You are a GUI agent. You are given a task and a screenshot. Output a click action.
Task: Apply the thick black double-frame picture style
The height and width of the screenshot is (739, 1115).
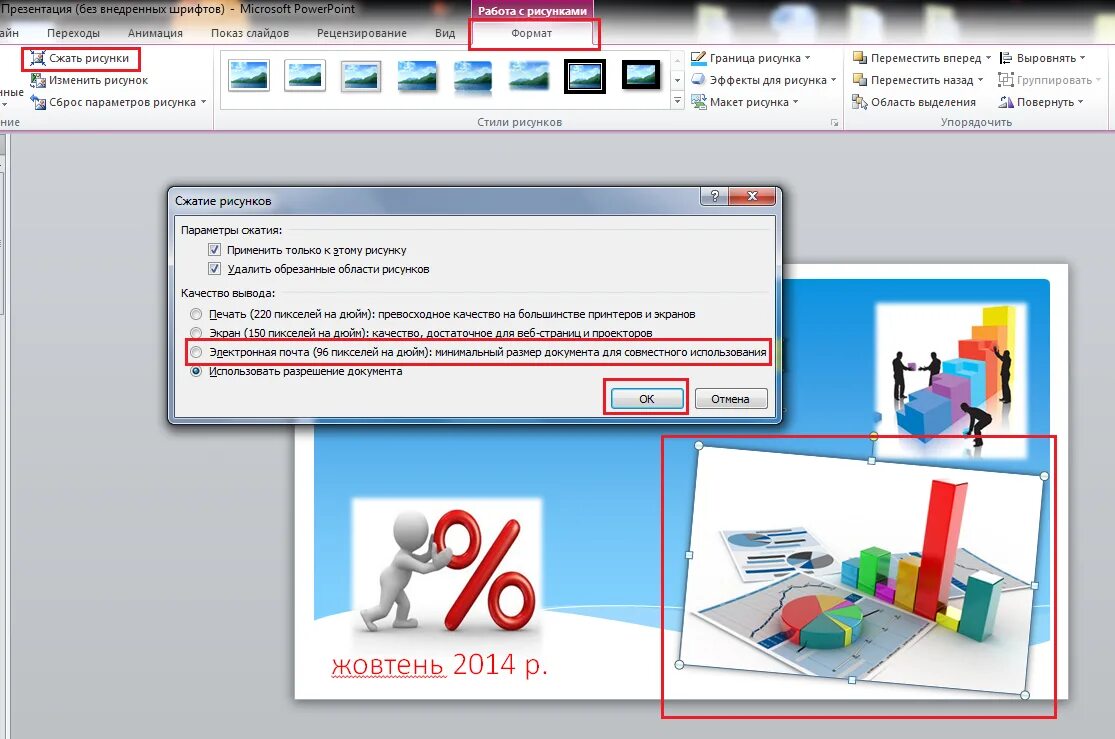tap(585, 75)
